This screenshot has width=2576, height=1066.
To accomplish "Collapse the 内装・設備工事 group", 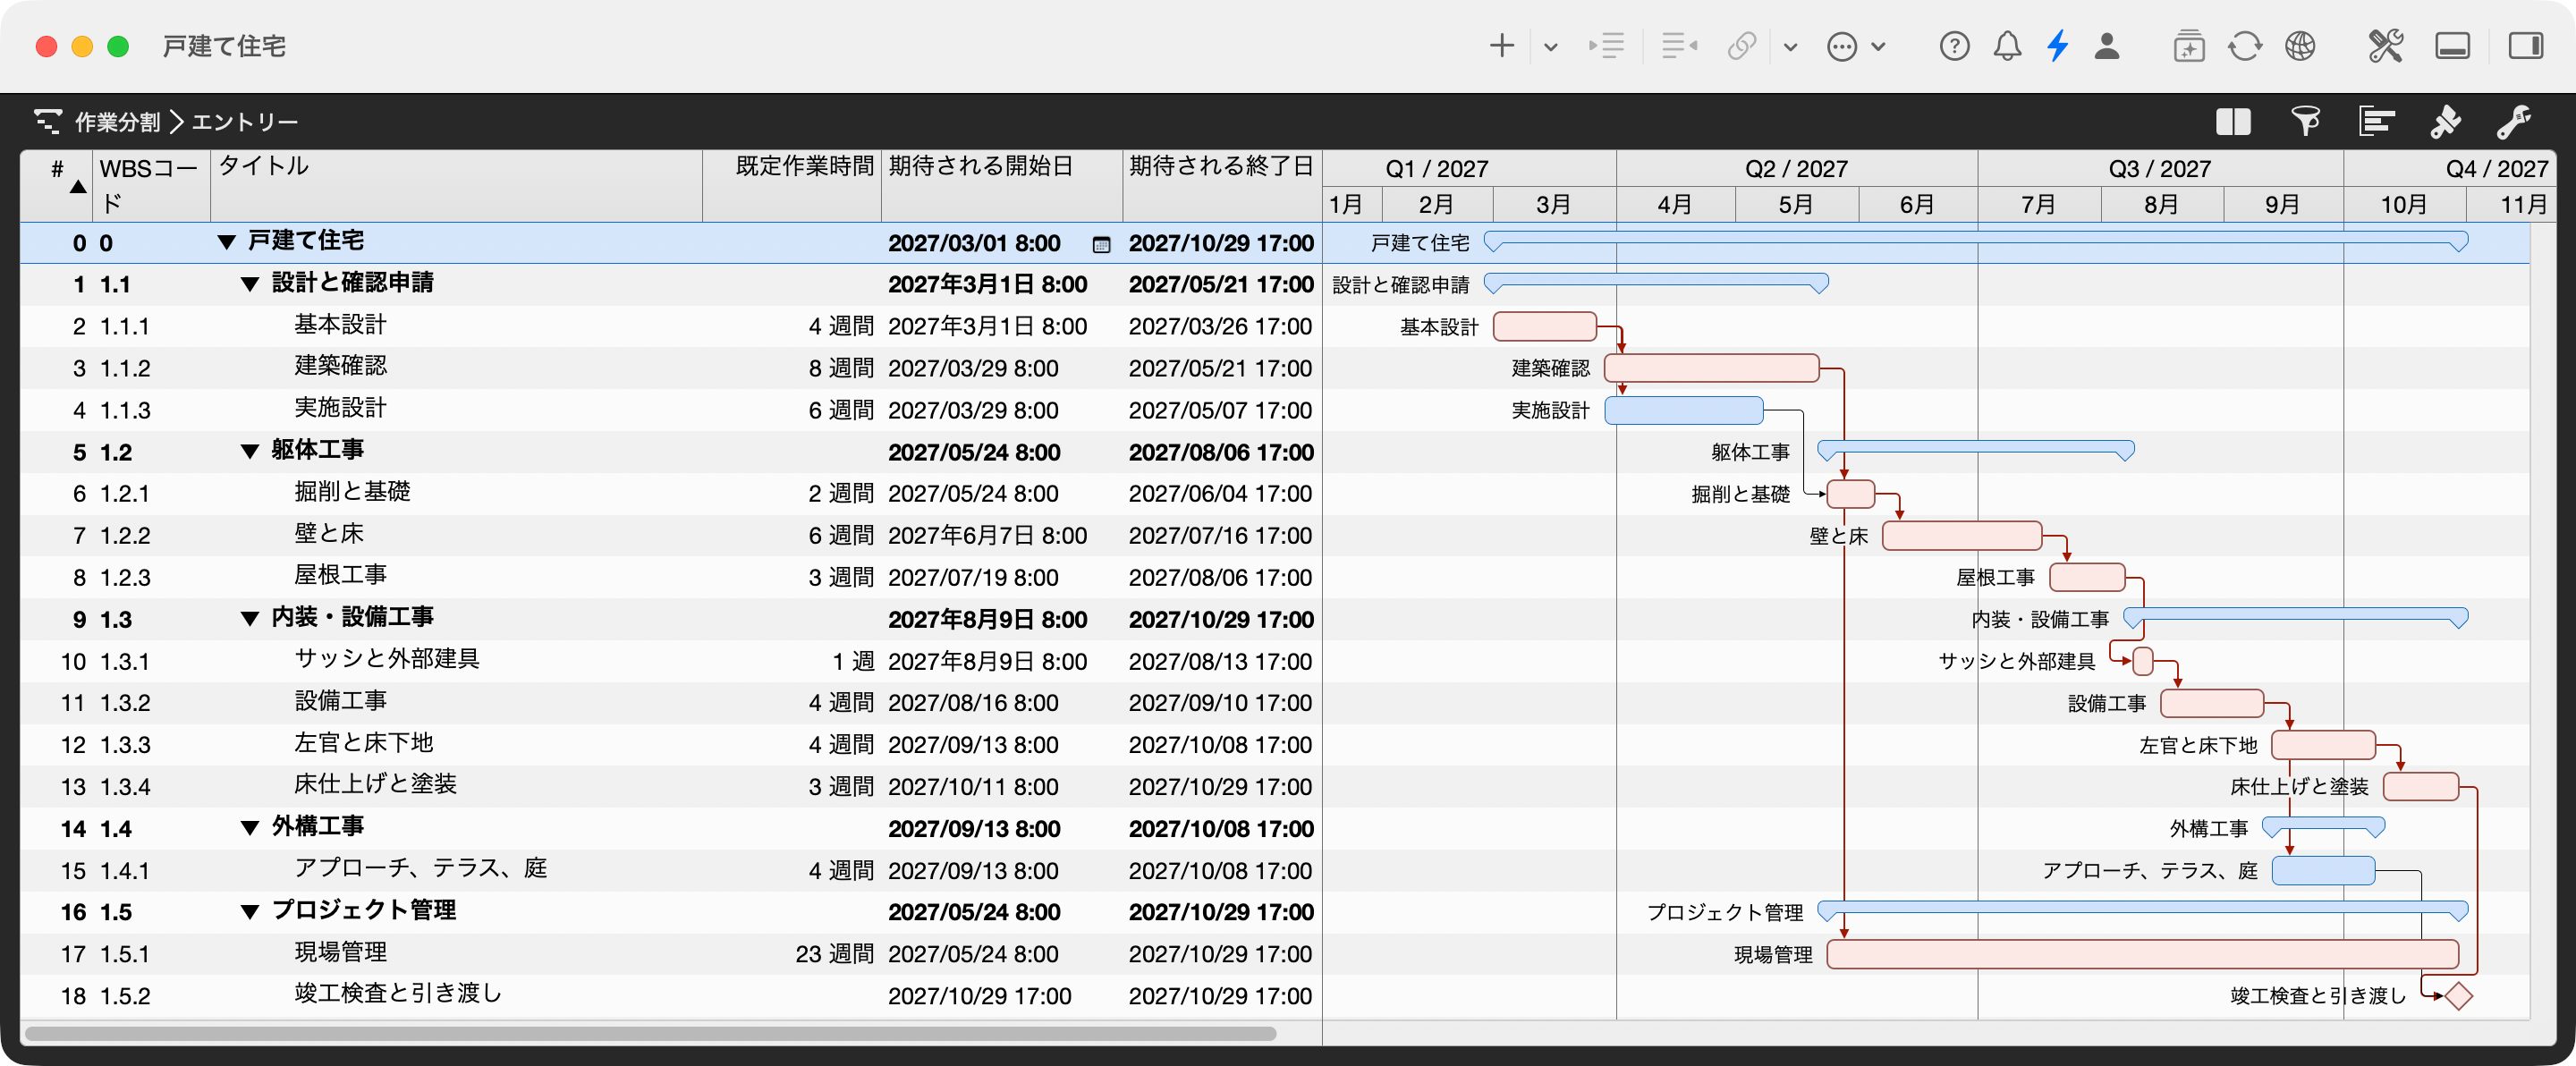I will click(250, 619).
